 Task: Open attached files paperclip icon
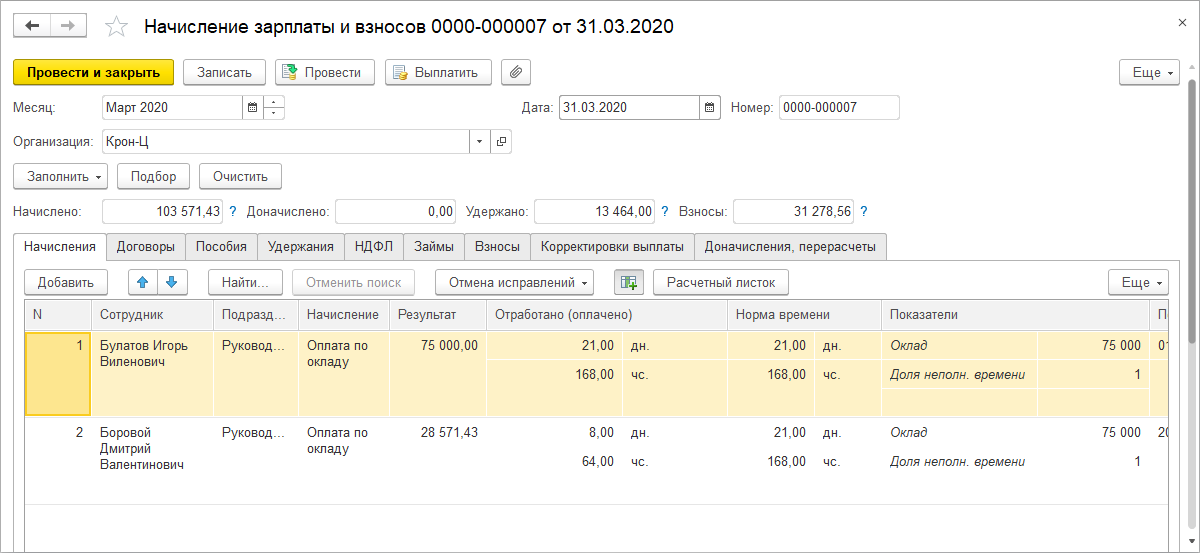pyautogui.click(x=516, y=72)
